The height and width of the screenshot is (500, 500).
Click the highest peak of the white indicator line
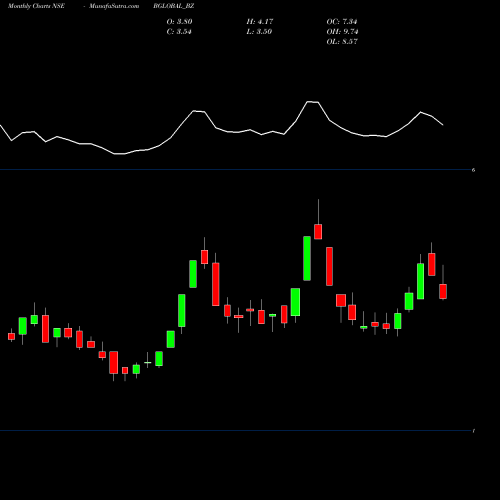(x=312, y=101)
